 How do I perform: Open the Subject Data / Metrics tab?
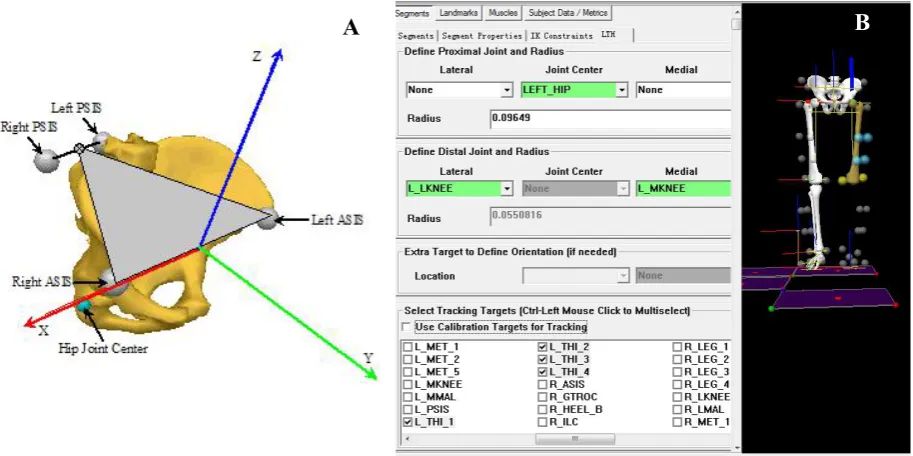click(568, 13)
